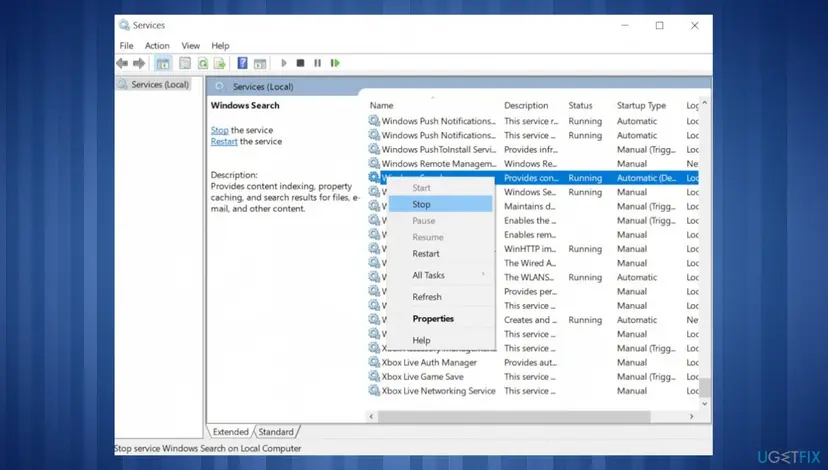Click the Back arrow toolbar icon
The image size is (828, 470).
point(122,63)
